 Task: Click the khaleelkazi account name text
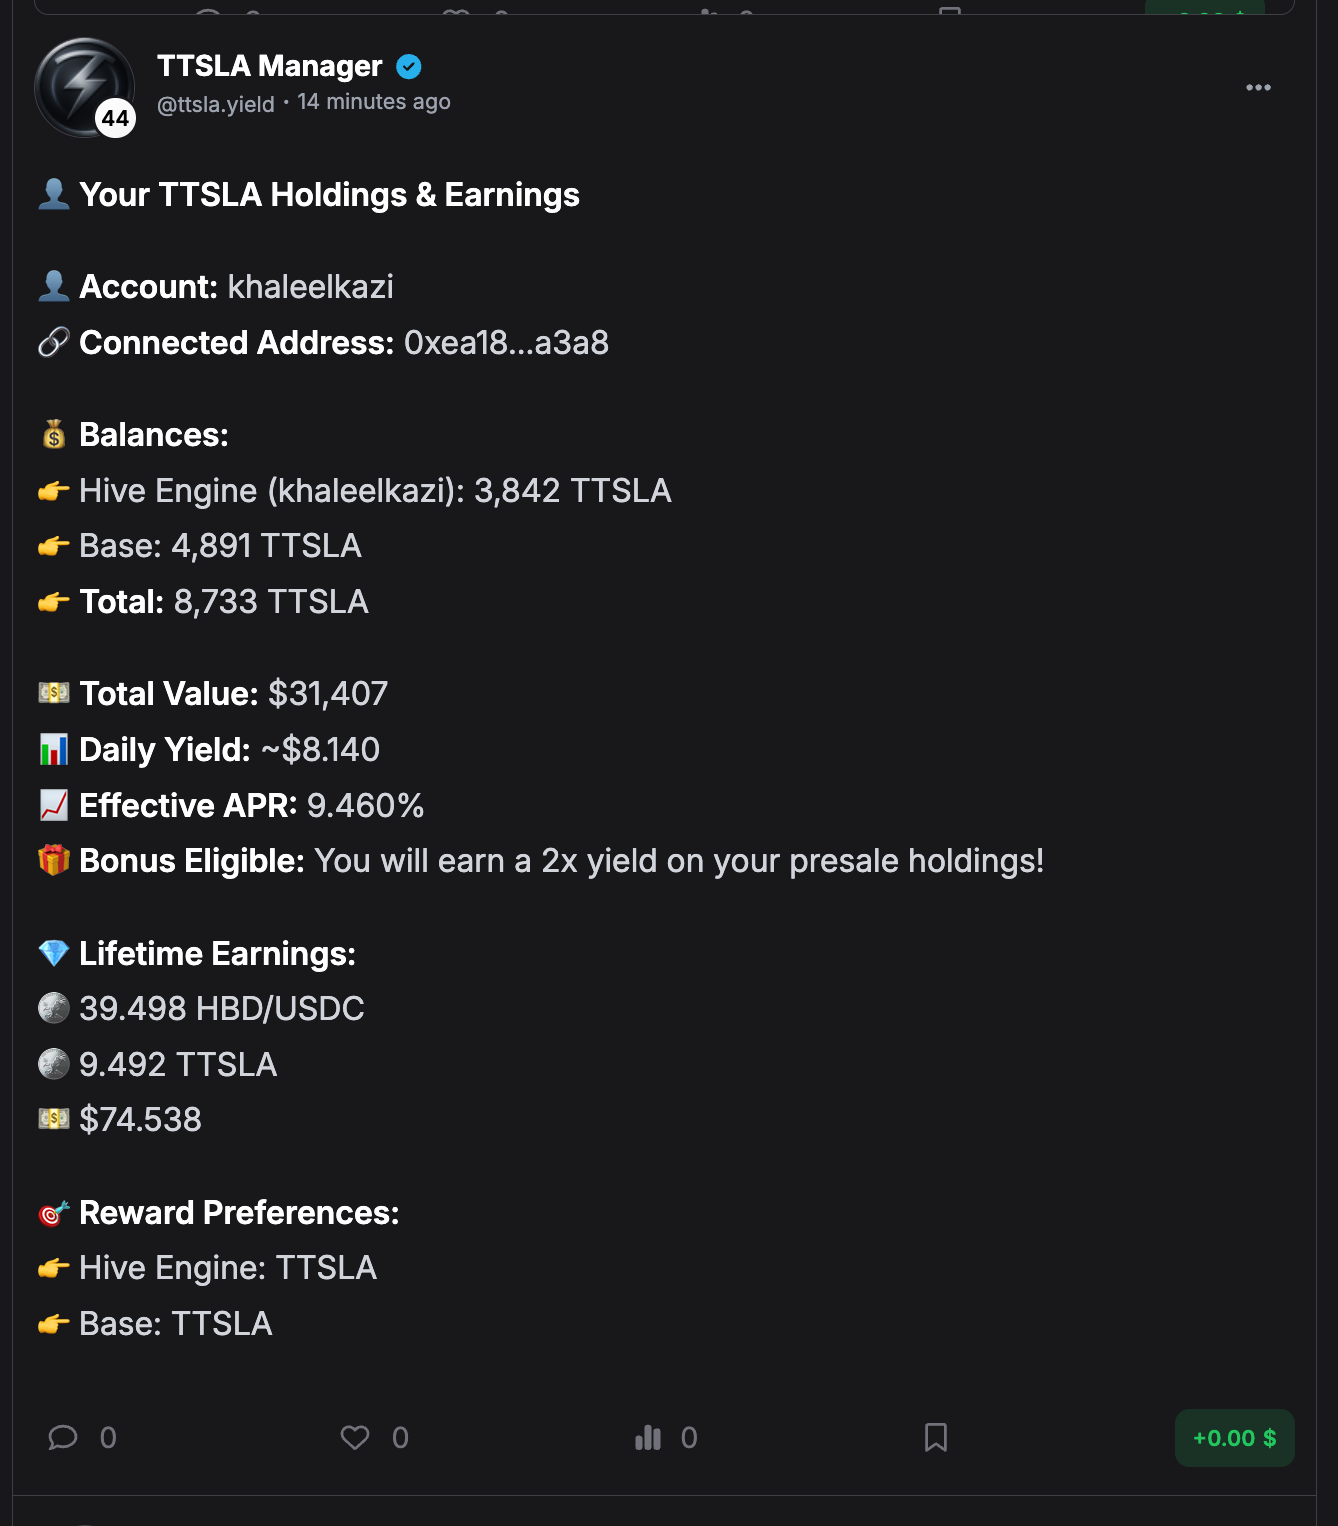311,287
